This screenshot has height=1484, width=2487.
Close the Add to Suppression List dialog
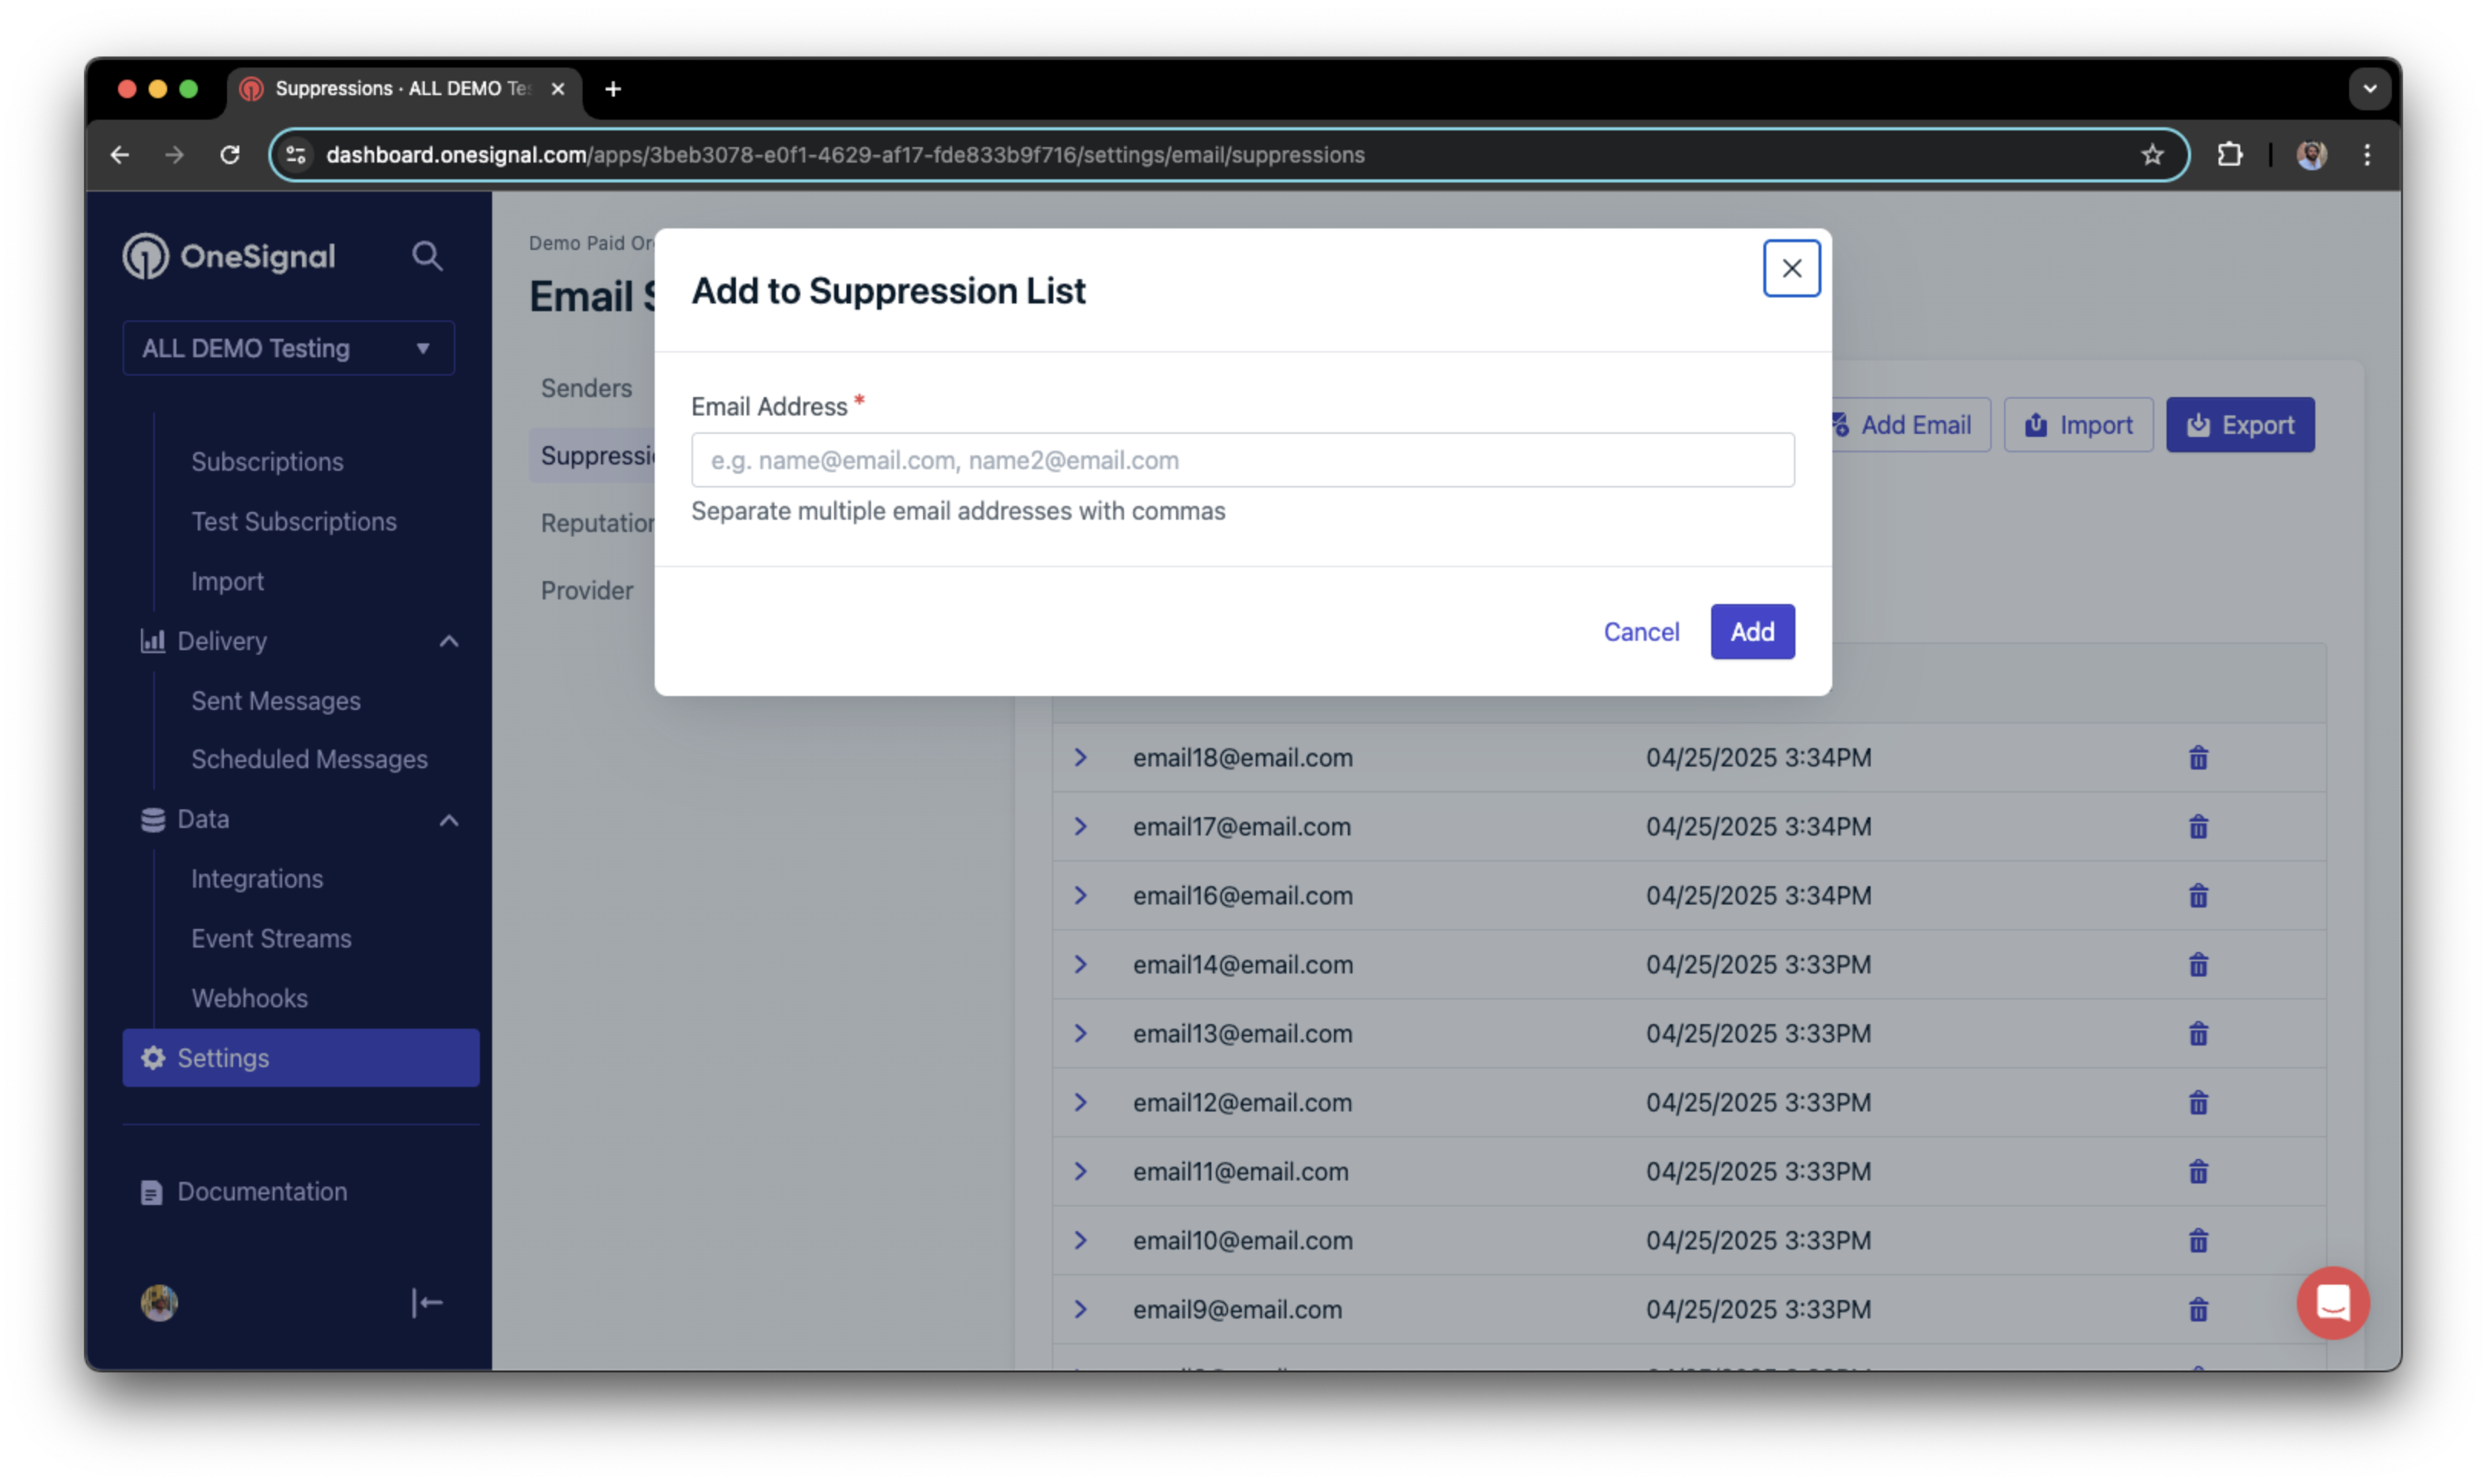click(x=1791, y=268)
